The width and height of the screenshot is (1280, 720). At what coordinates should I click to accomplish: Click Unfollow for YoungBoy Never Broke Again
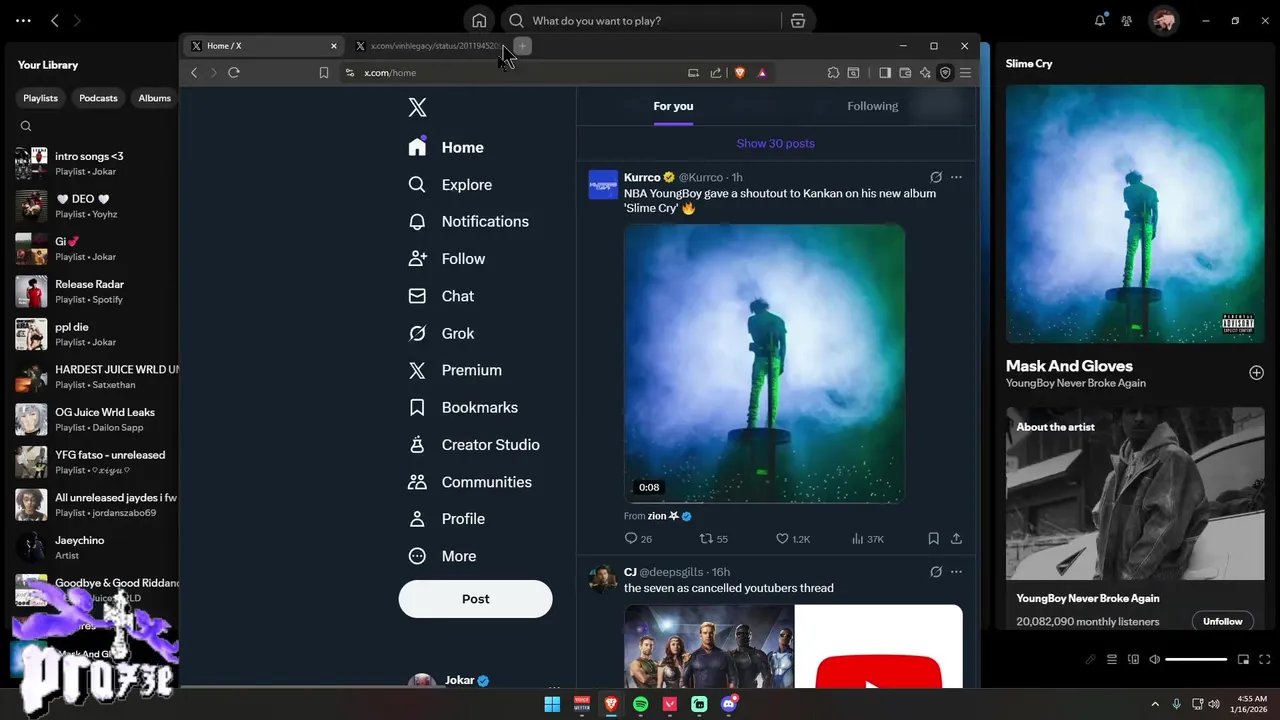1222,621
